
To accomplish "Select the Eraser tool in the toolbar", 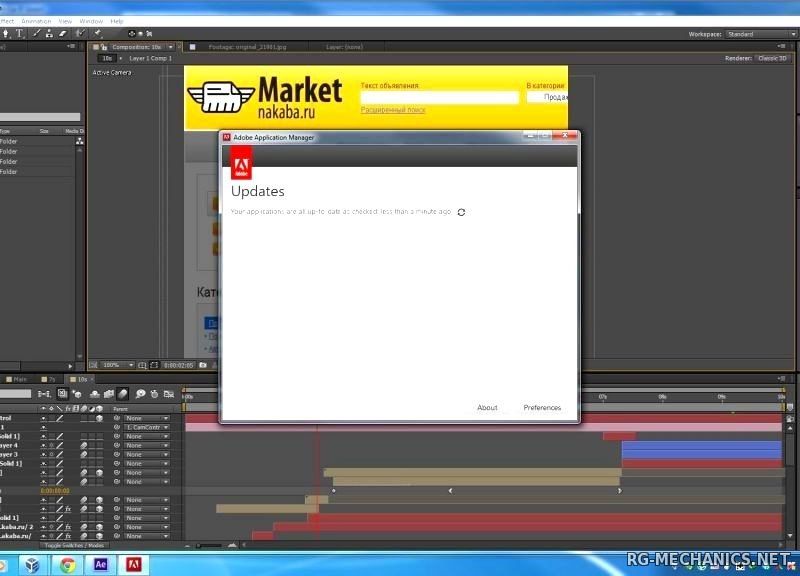I will [x=63, y=34].
